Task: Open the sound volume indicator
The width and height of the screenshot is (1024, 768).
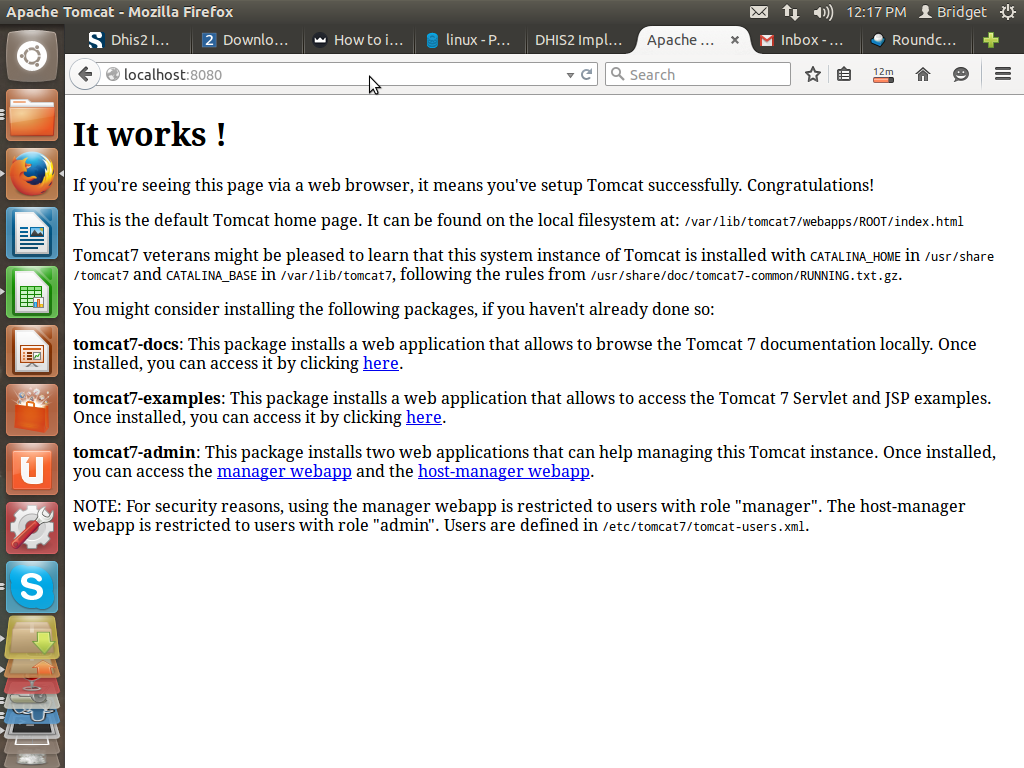Action: 823,12
